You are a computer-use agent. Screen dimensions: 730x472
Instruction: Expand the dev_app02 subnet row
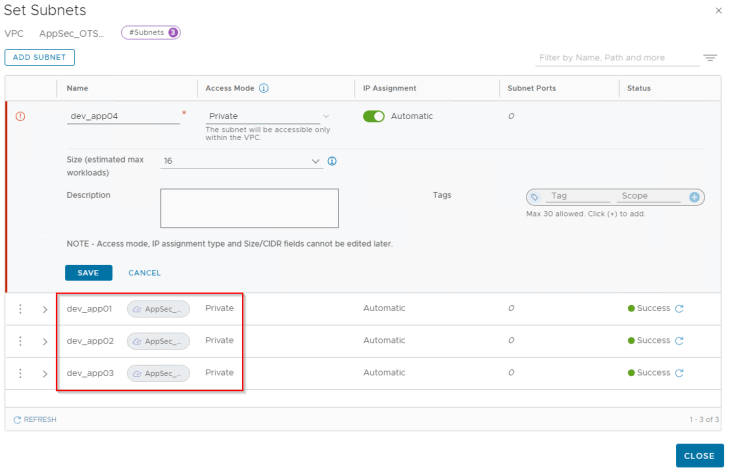[x=45, y=341]
